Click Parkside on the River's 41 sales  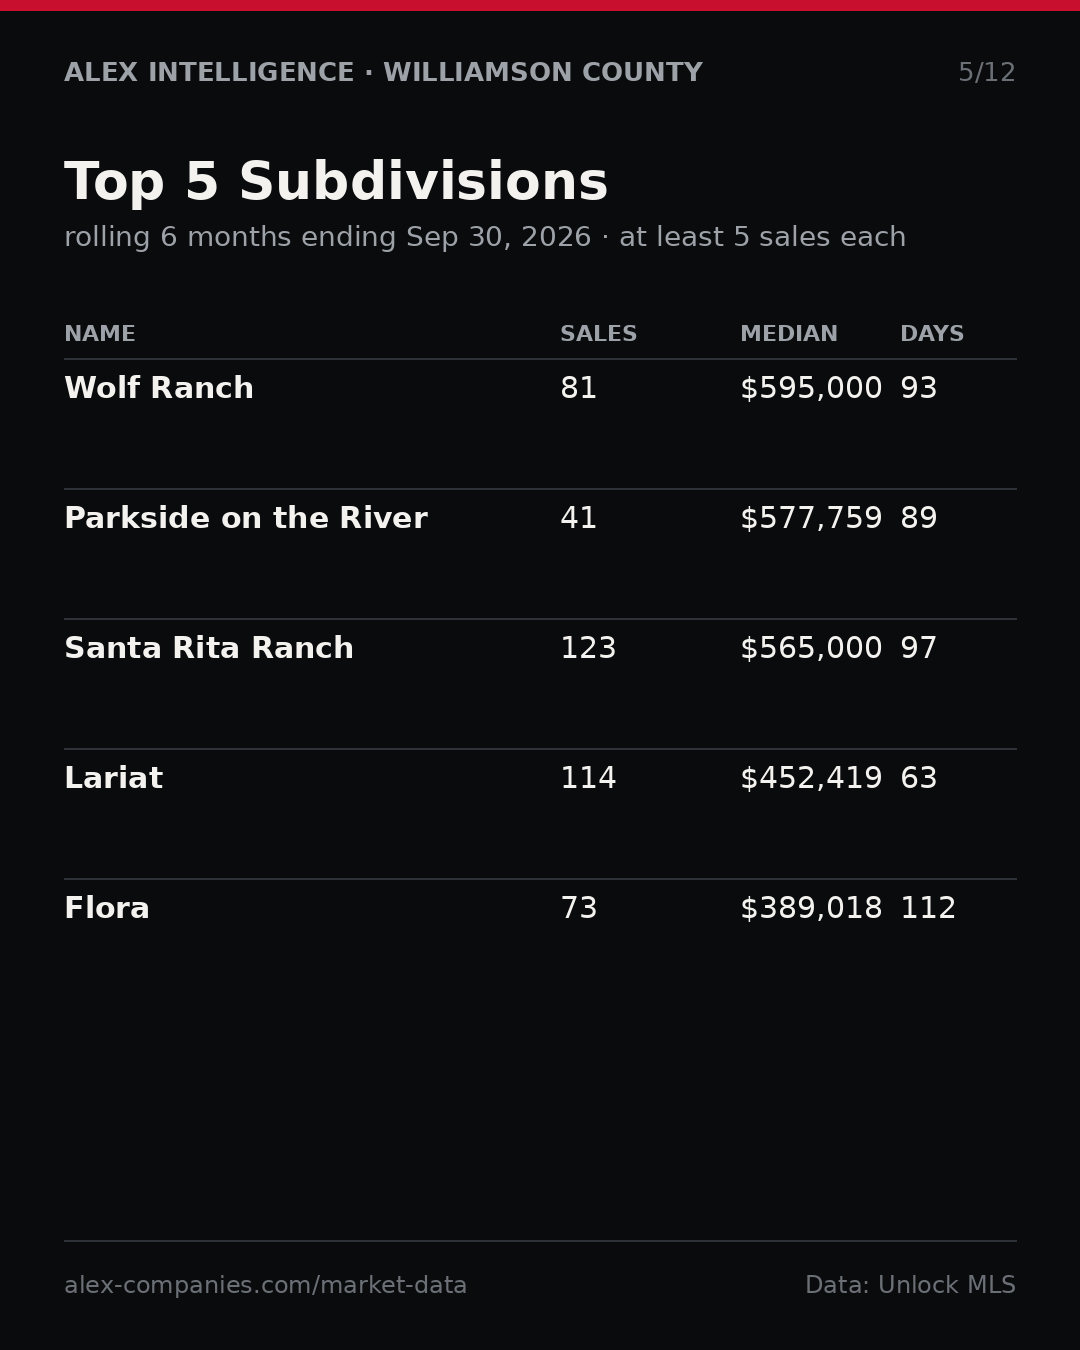(578, 519)
